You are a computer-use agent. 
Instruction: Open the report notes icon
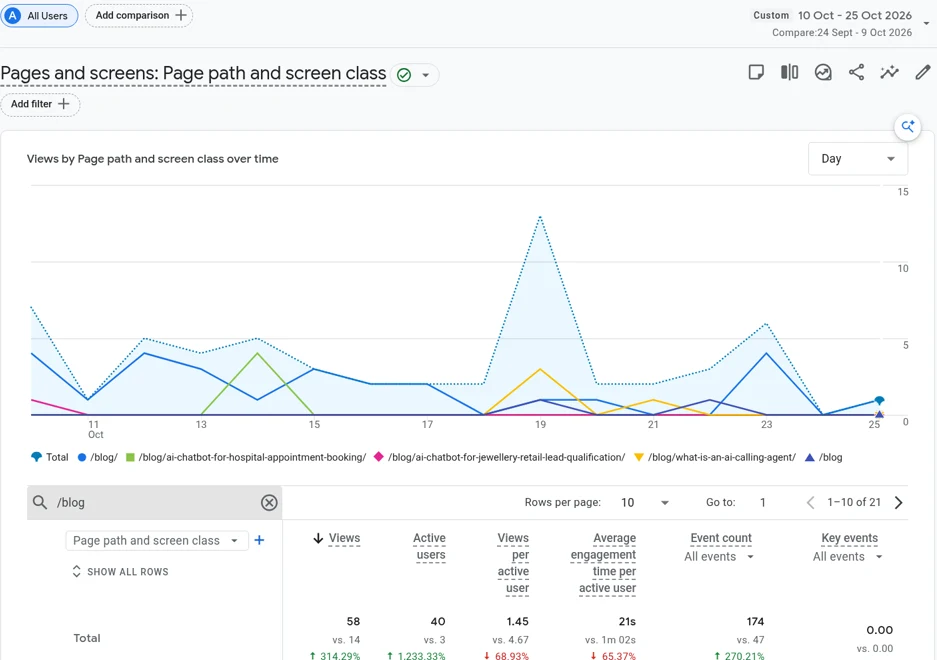click(x=756, y=72)
